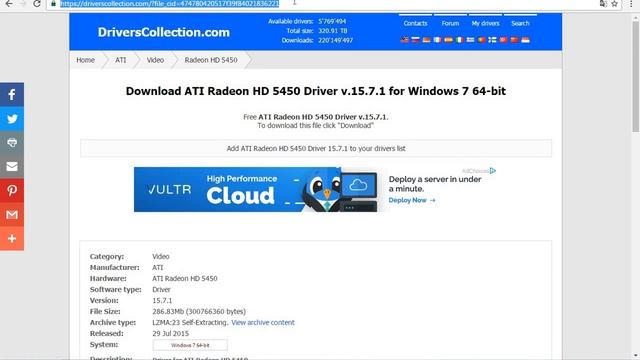Add ATI Radeon HD 5450 Driver to drivers list
The width and height of the screenshot is (640, 360).
316,149
